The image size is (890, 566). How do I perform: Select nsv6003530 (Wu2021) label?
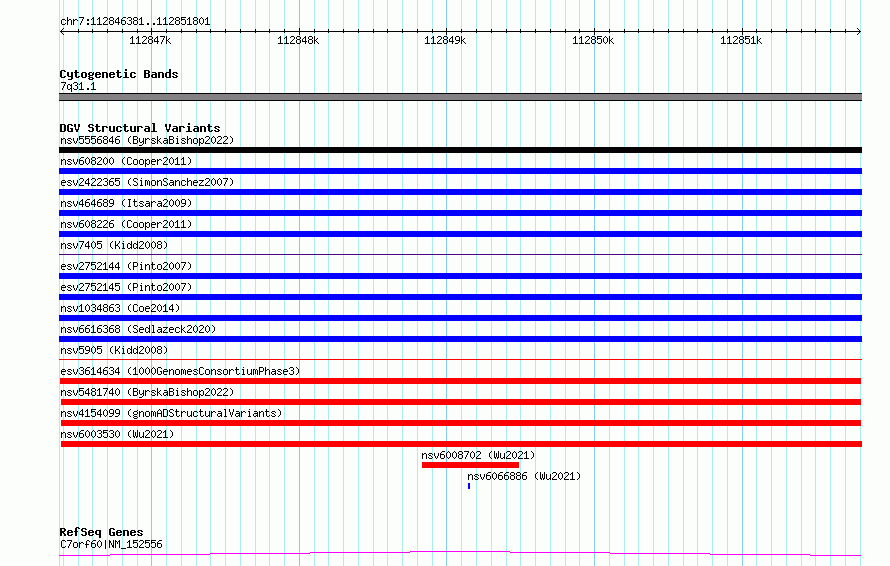(x=117, y=434)
